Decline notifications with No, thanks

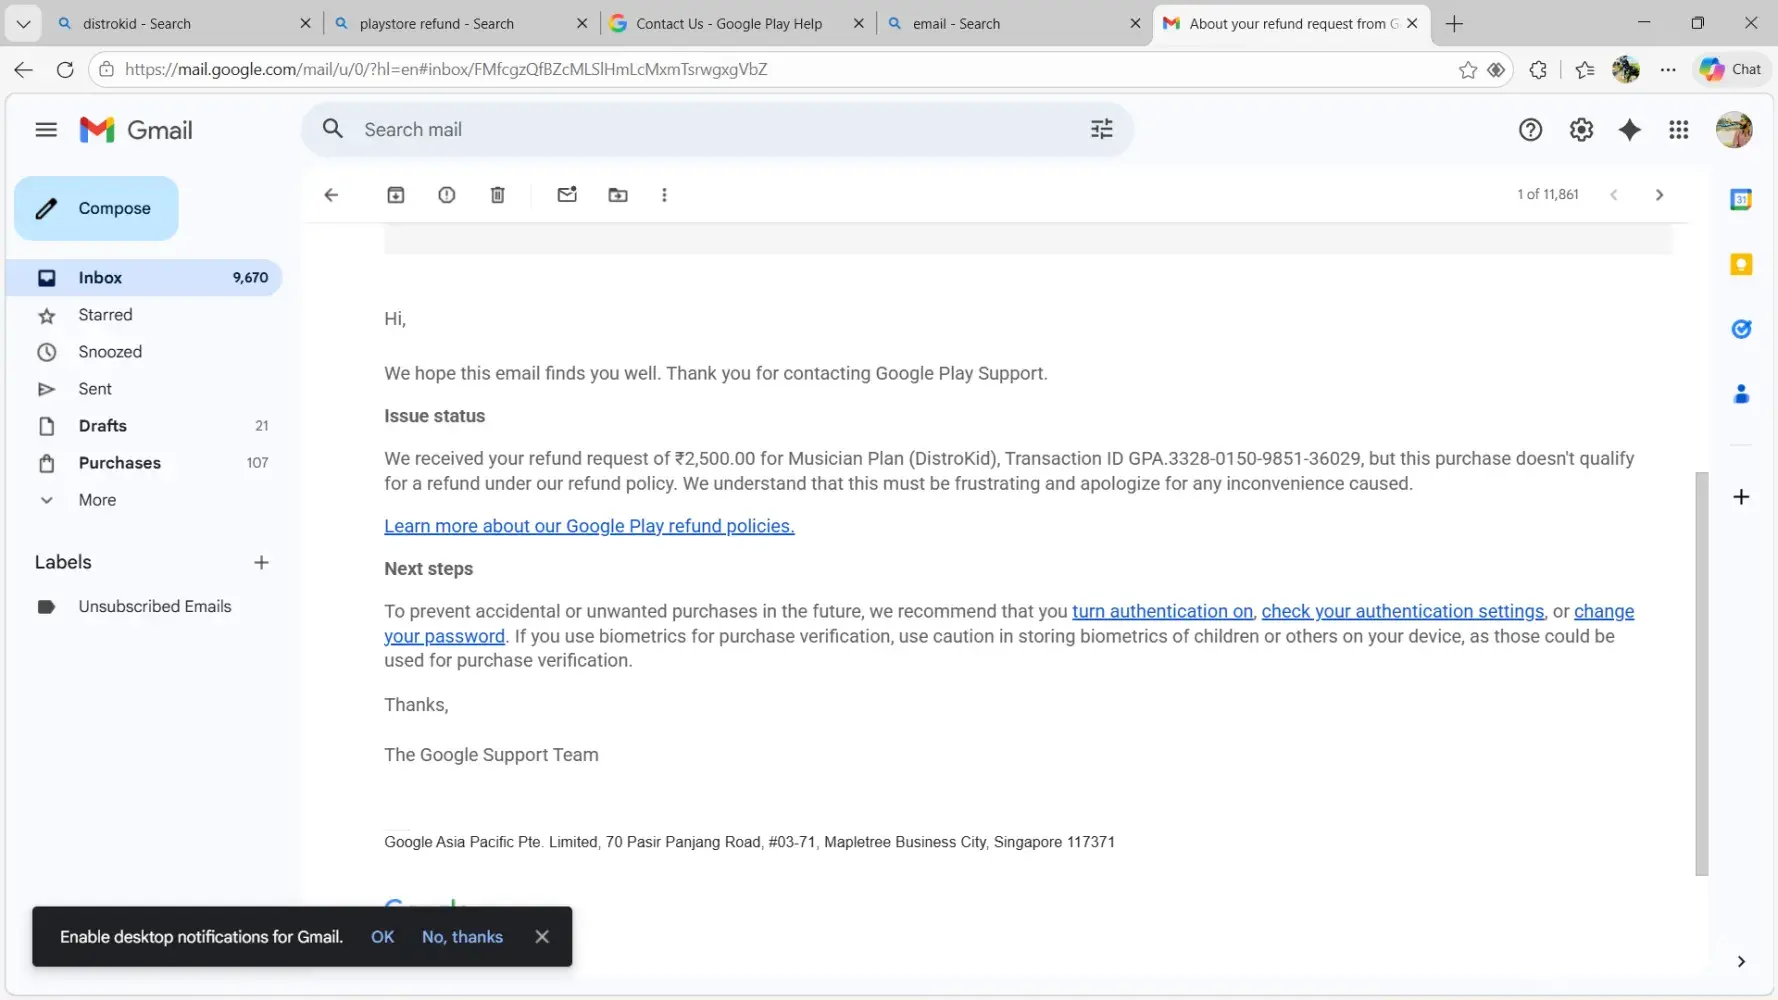point(462,937)
